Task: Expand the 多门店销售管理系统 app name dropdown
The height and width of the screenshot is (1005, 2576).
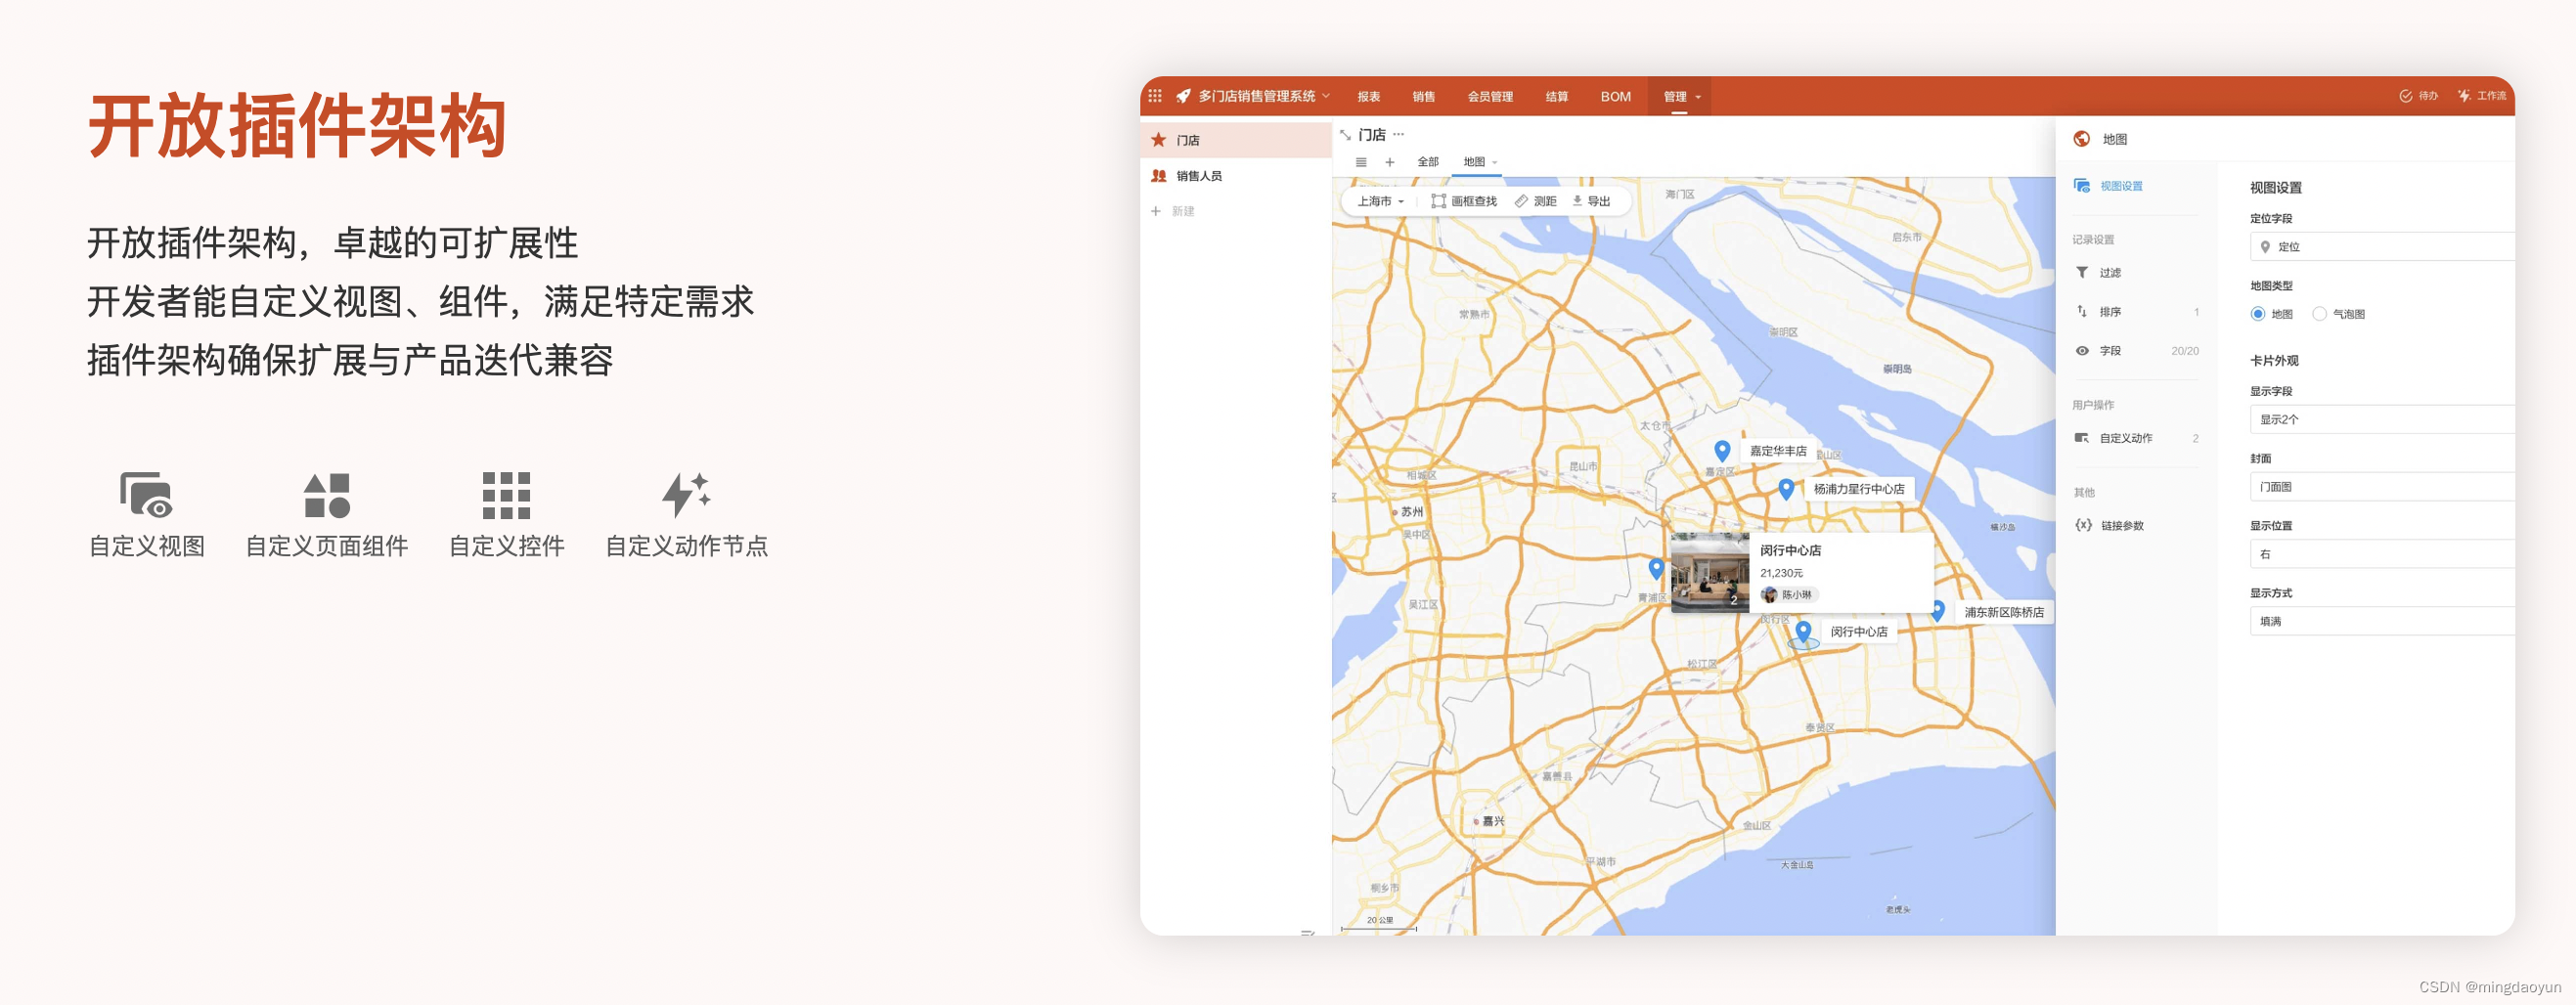Action: pyautogui.click(x=1326, y=96)
